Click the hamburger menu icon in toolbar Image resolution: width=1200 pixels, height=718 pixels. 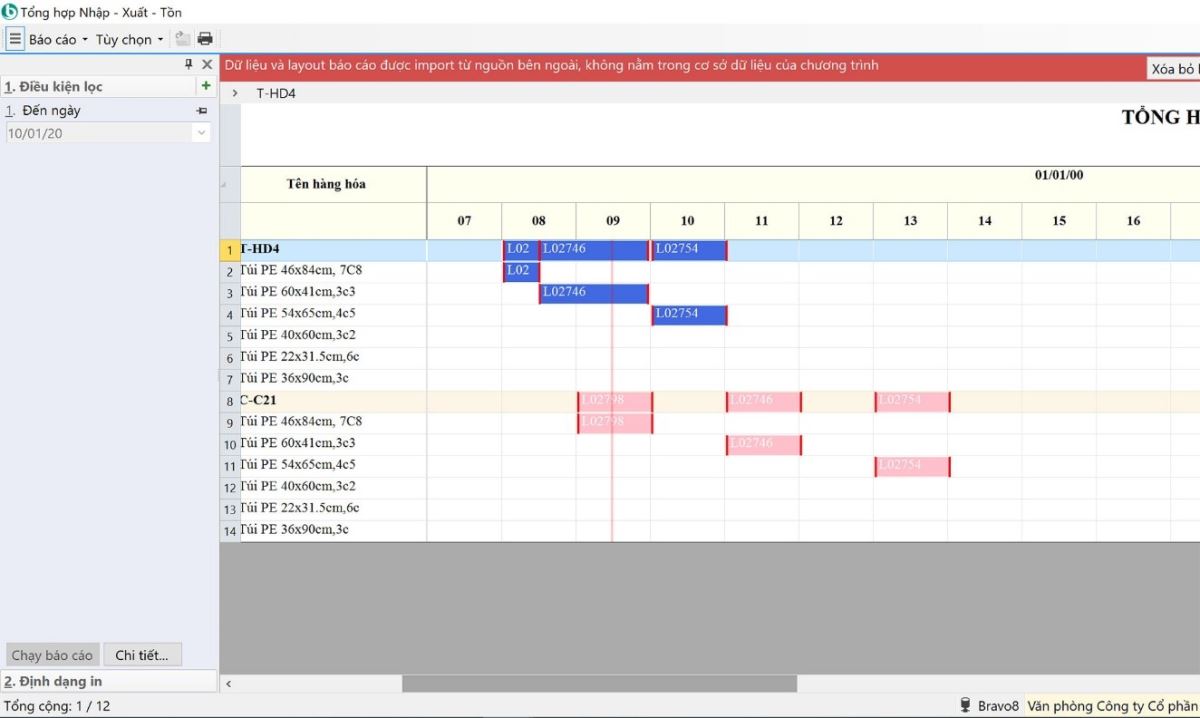[15, 39]
